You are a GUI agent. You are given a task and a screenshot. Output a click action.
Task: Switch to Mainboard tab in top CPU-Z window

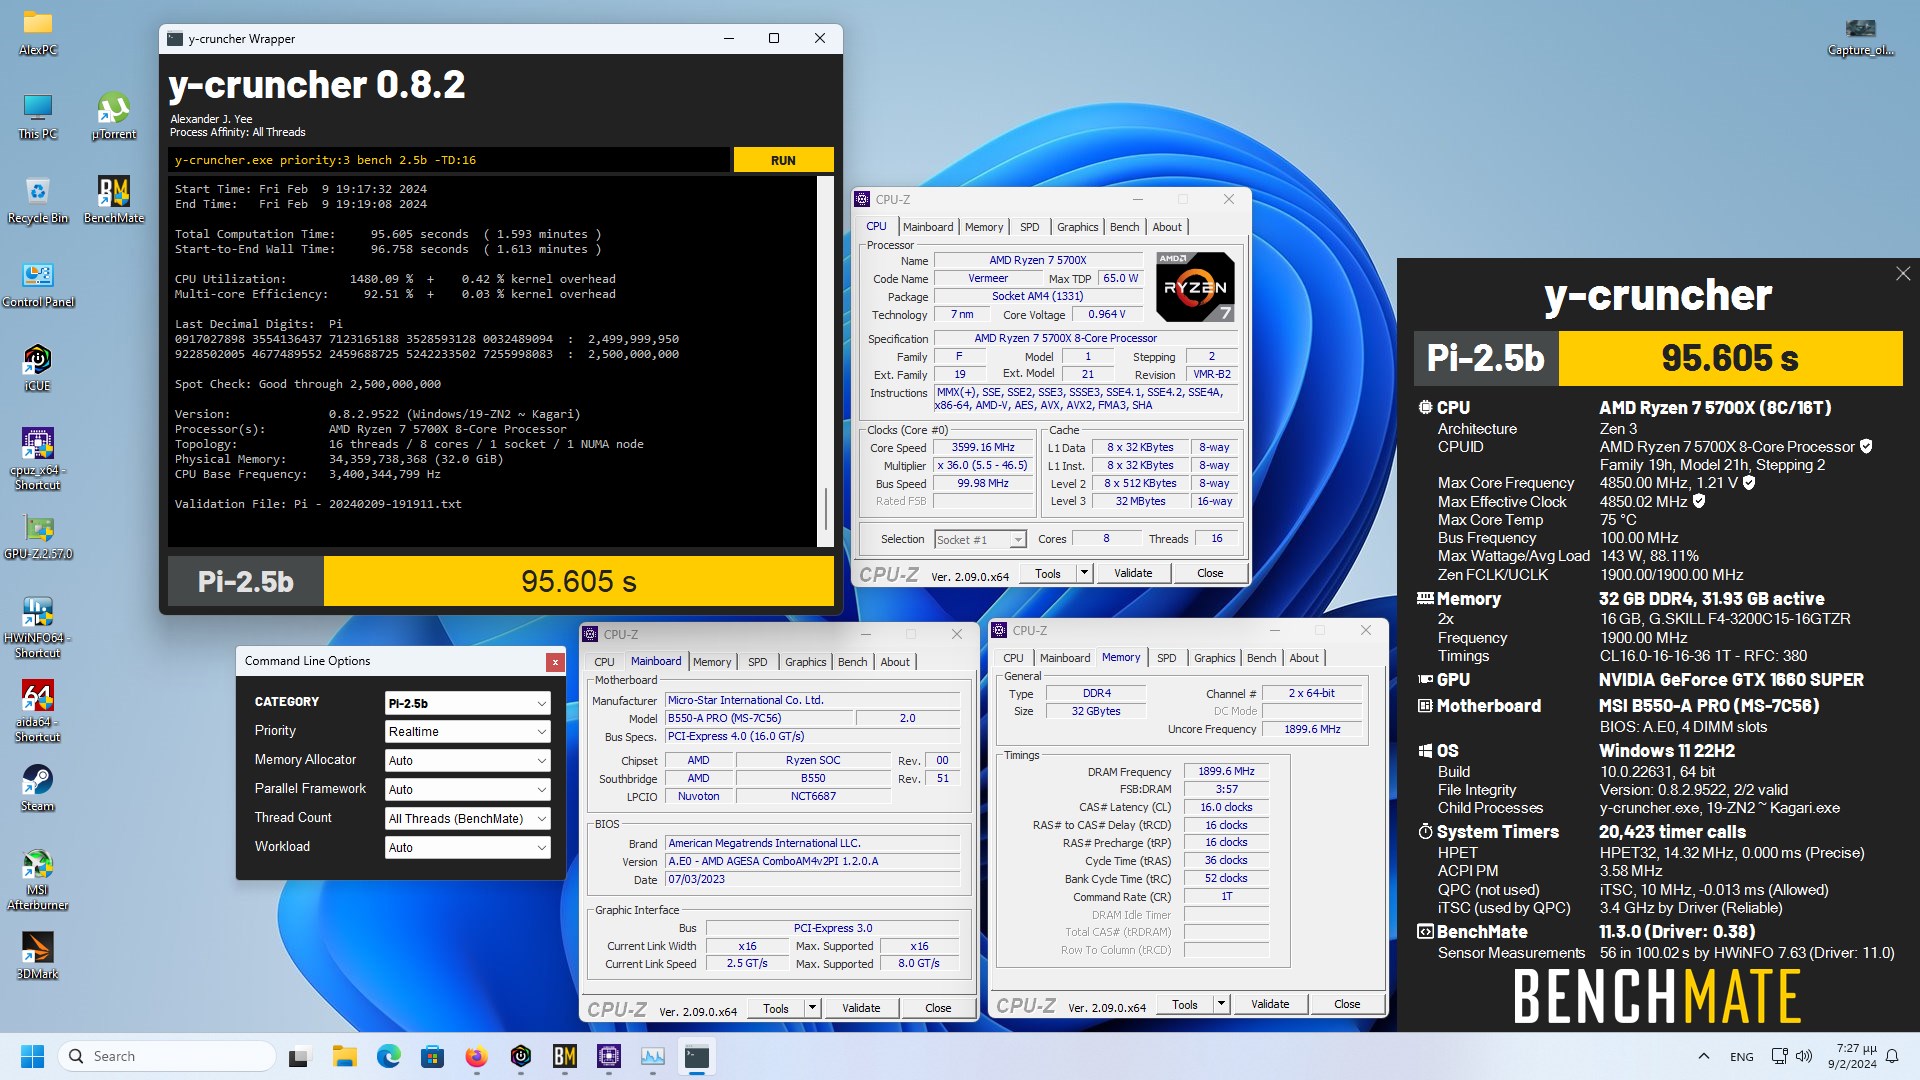[x=928, y=227]
